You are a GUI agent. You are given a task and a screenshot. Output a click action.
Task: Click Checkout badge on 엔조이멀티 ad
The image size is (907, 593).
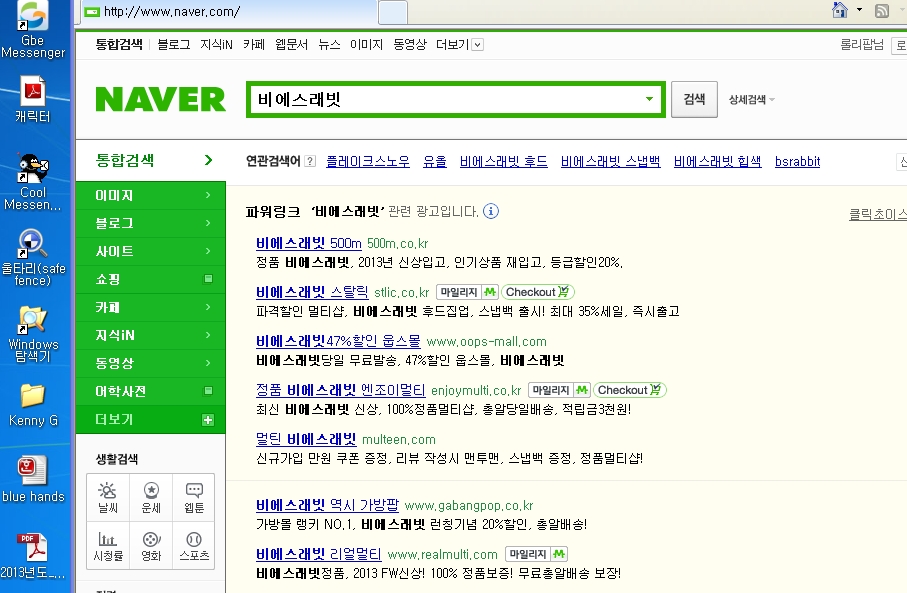pos(630,390)
